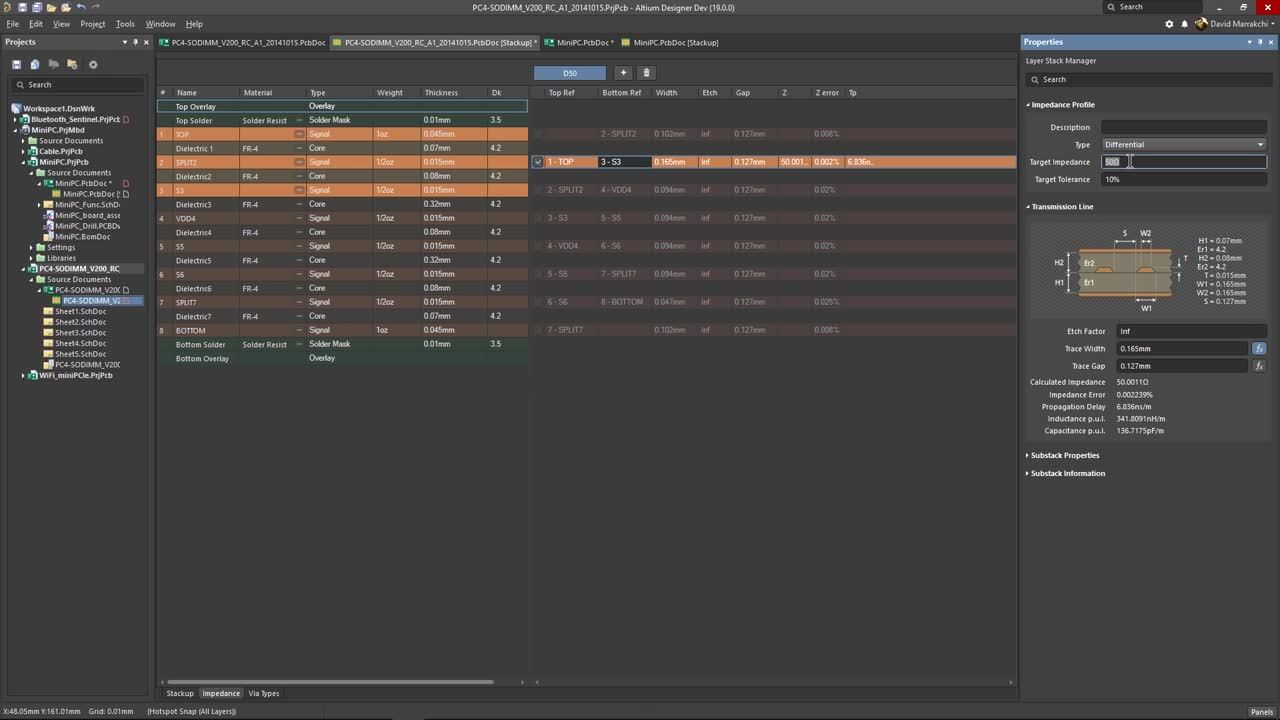1280x720 pixels.
Task: Click the compile icon in the Projects panel toolbar
Action: pyautogui.click(x=35, y=64)
